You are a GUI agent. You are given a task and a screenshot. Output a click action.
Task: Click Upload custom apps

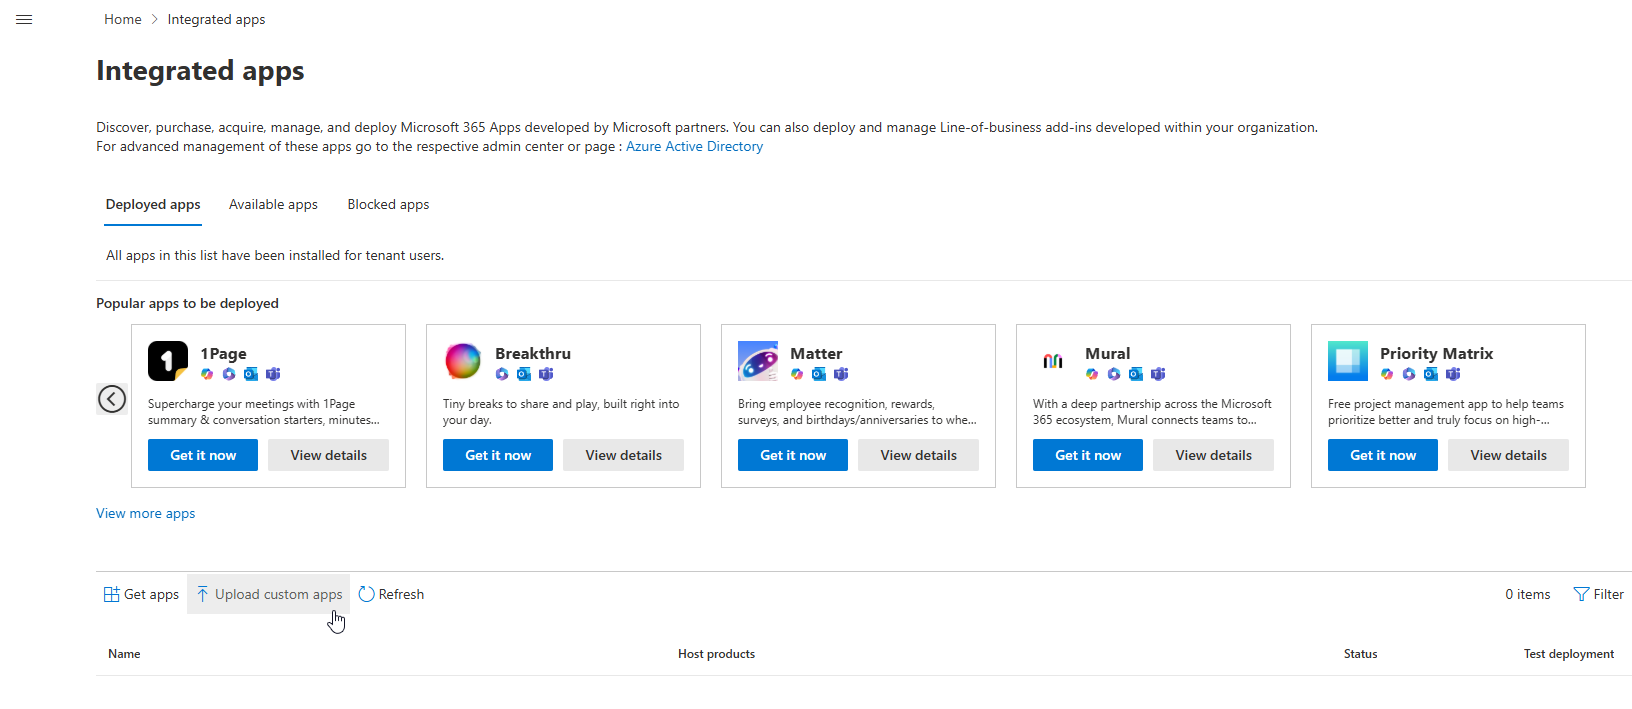[x=269, y=594]
